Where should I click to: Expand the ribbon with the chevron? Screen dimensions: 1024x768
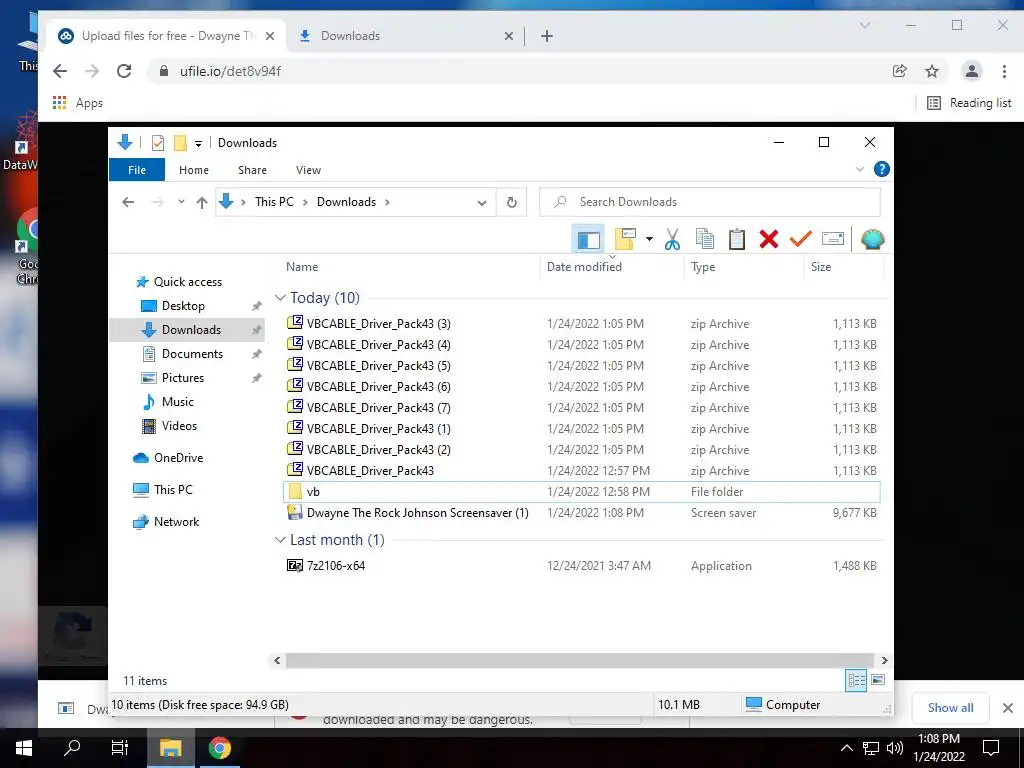(x=859, y=170)
